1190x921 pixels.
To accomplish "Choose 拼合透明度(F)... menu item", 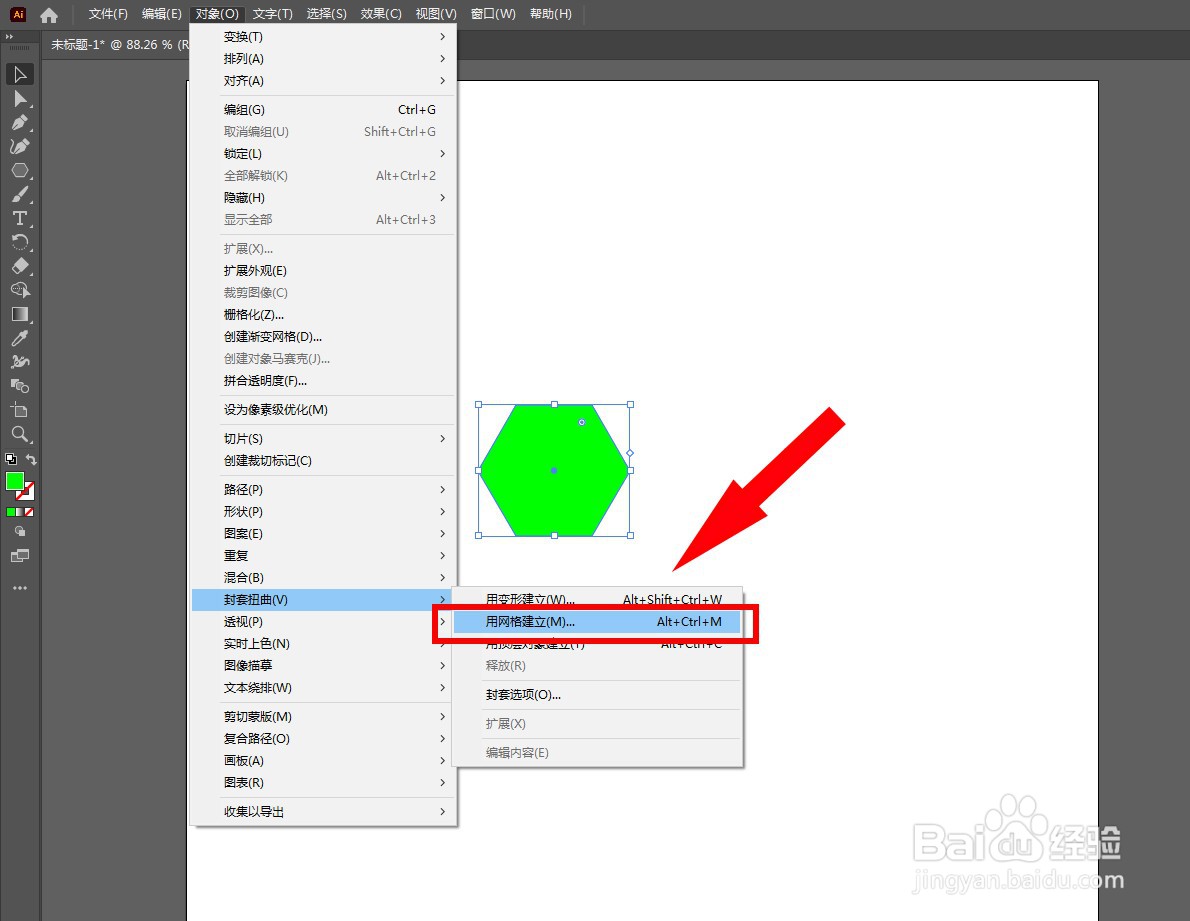I will coord(324,380).
